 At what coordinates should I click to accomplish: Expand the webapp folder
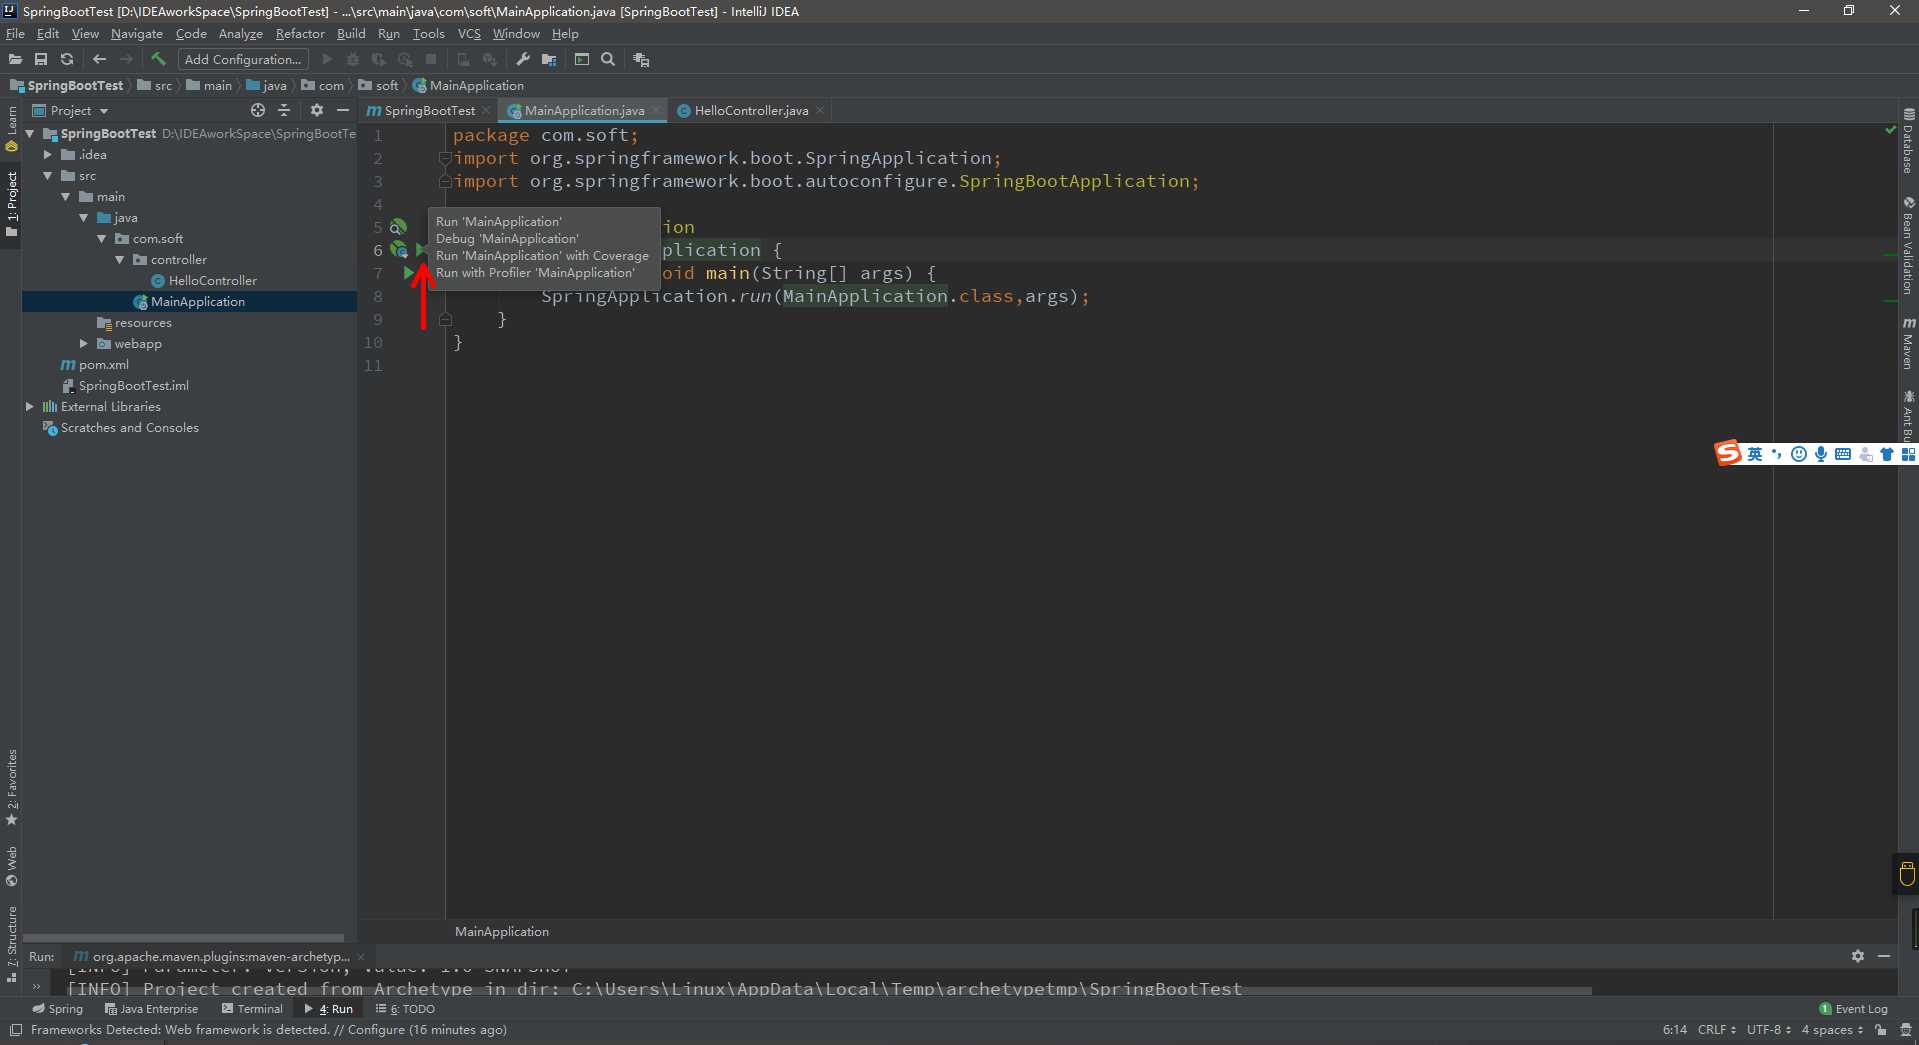pyautogui.click(x=84, y=344)
